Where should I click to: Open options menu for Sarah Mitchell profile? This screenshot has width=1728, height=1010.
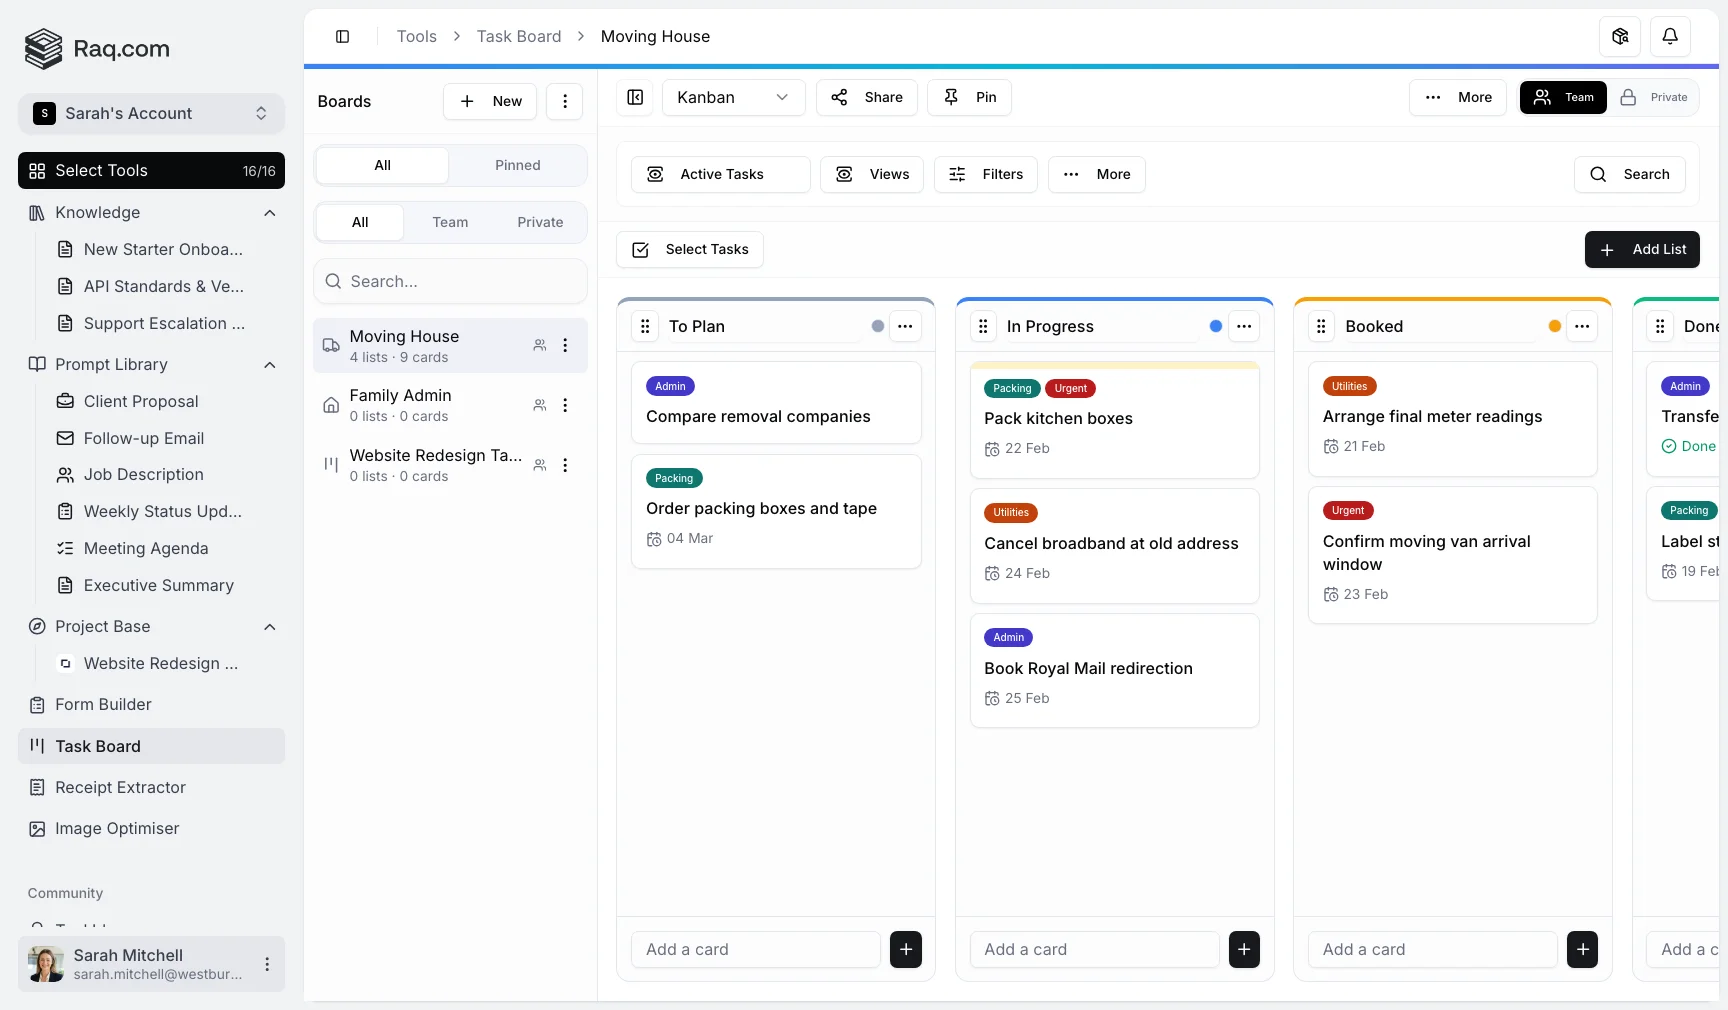[267, 965]
